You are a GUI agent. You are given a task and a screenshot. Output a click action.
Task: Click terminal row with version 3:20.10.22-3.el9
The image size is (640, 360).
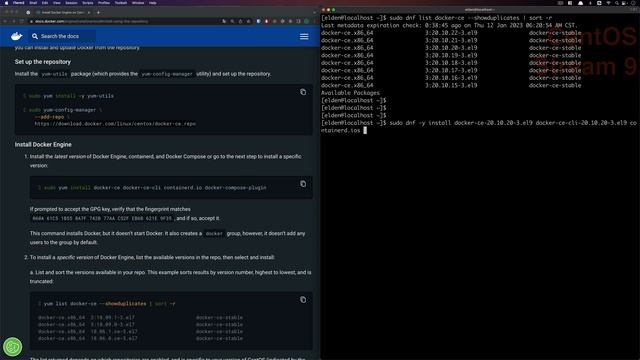[451, 33]
